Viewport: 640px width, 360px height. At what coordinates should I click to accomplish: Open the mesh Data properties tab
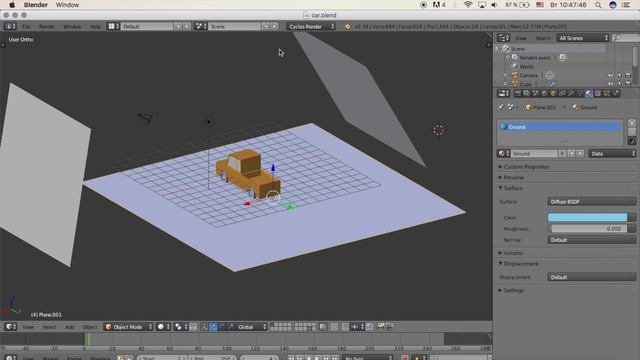point(580,93)
